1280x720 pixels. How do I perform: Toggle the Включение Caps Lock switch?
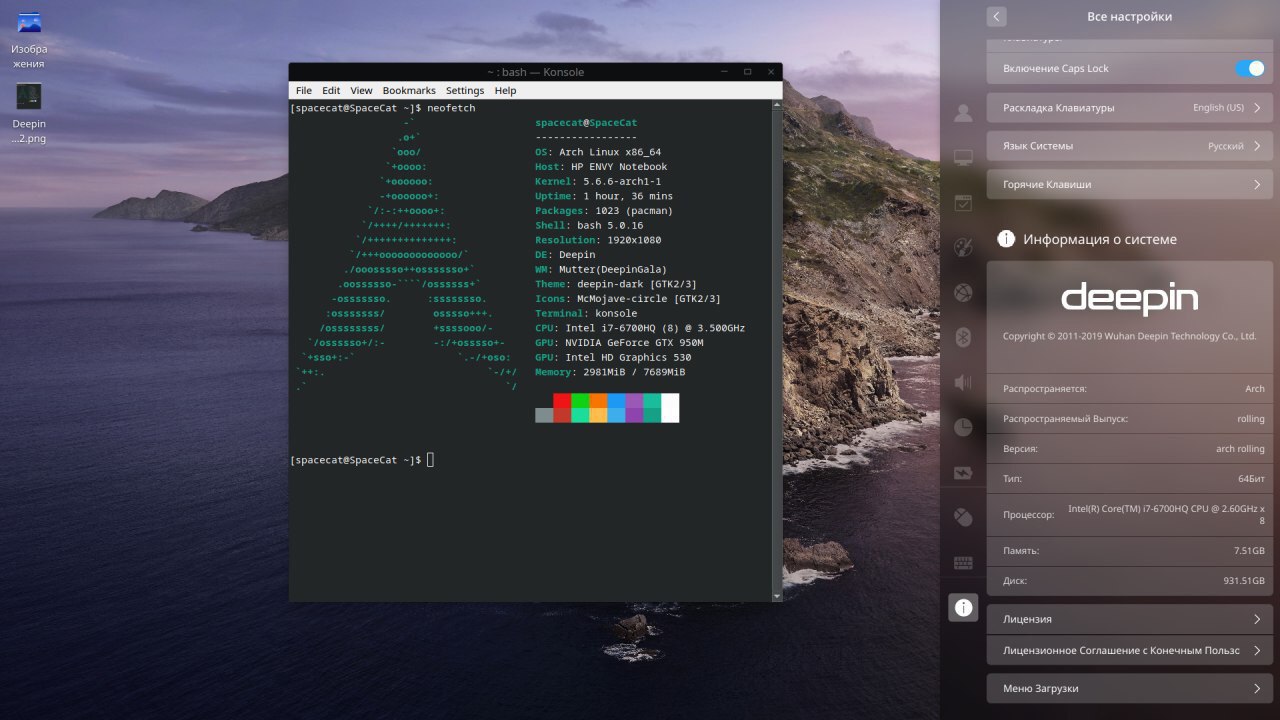click(1250, 68)
